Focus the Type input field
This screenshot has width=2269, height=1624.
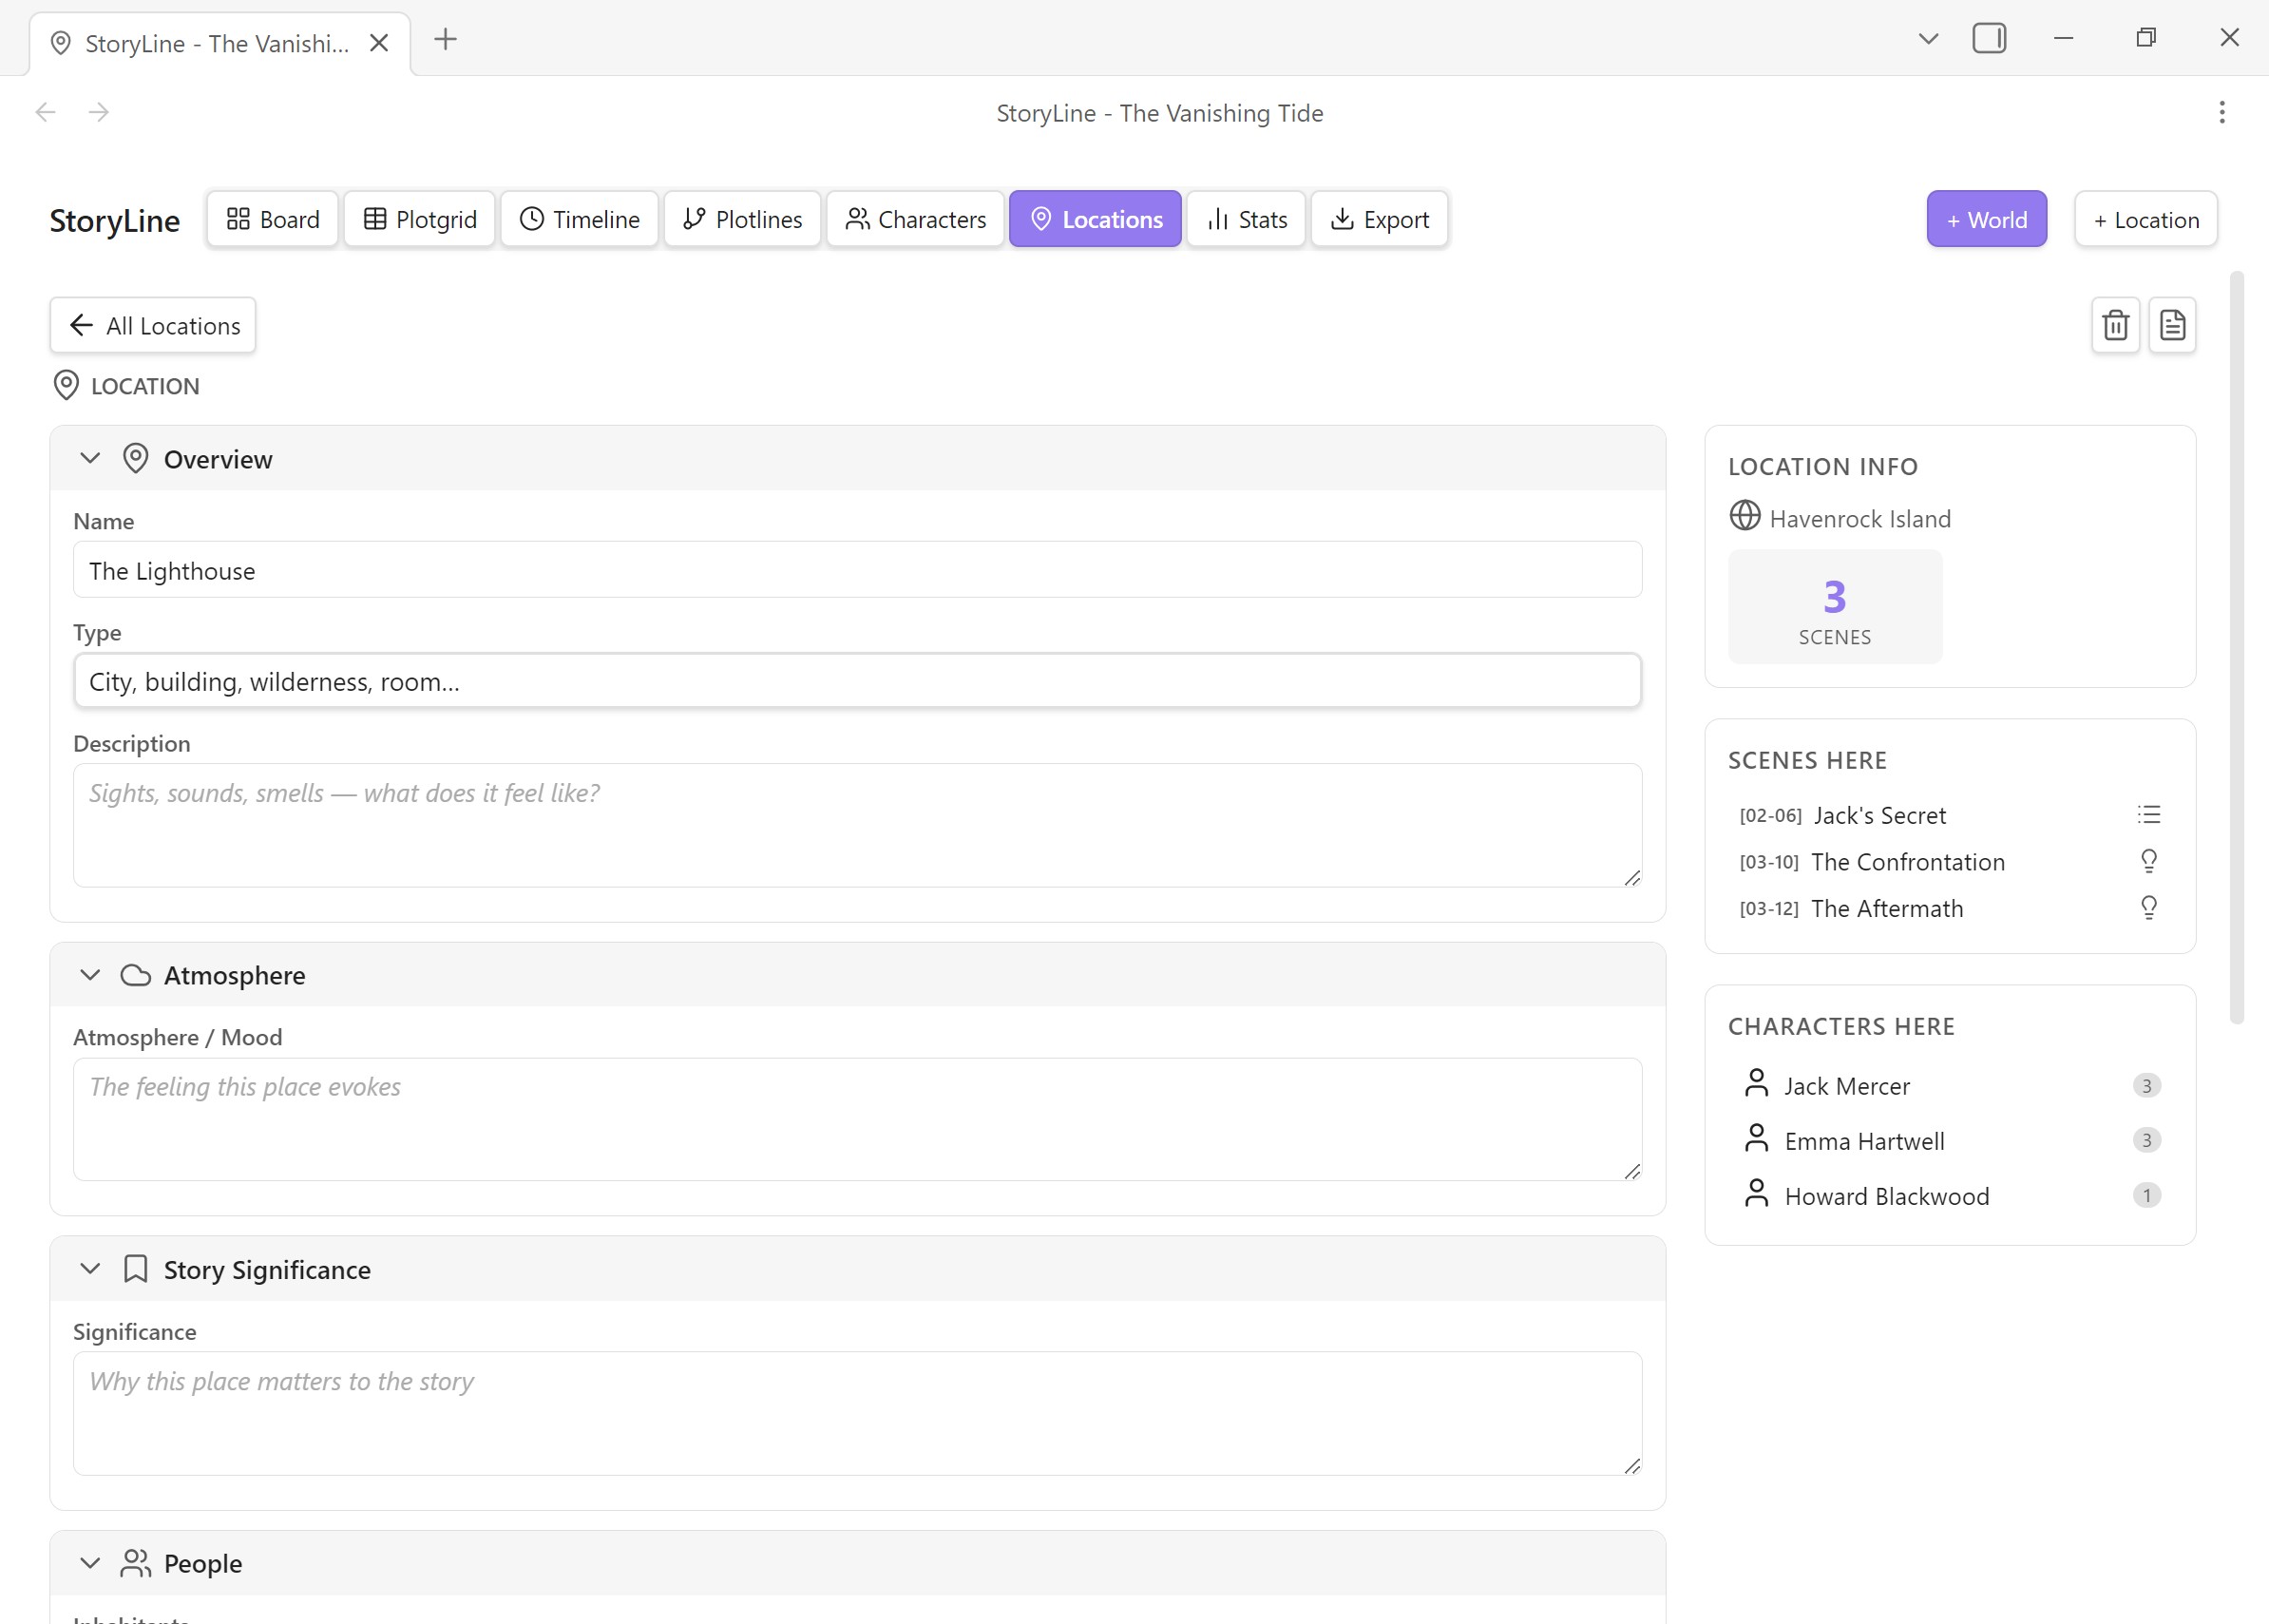click(x=857, y=682)
